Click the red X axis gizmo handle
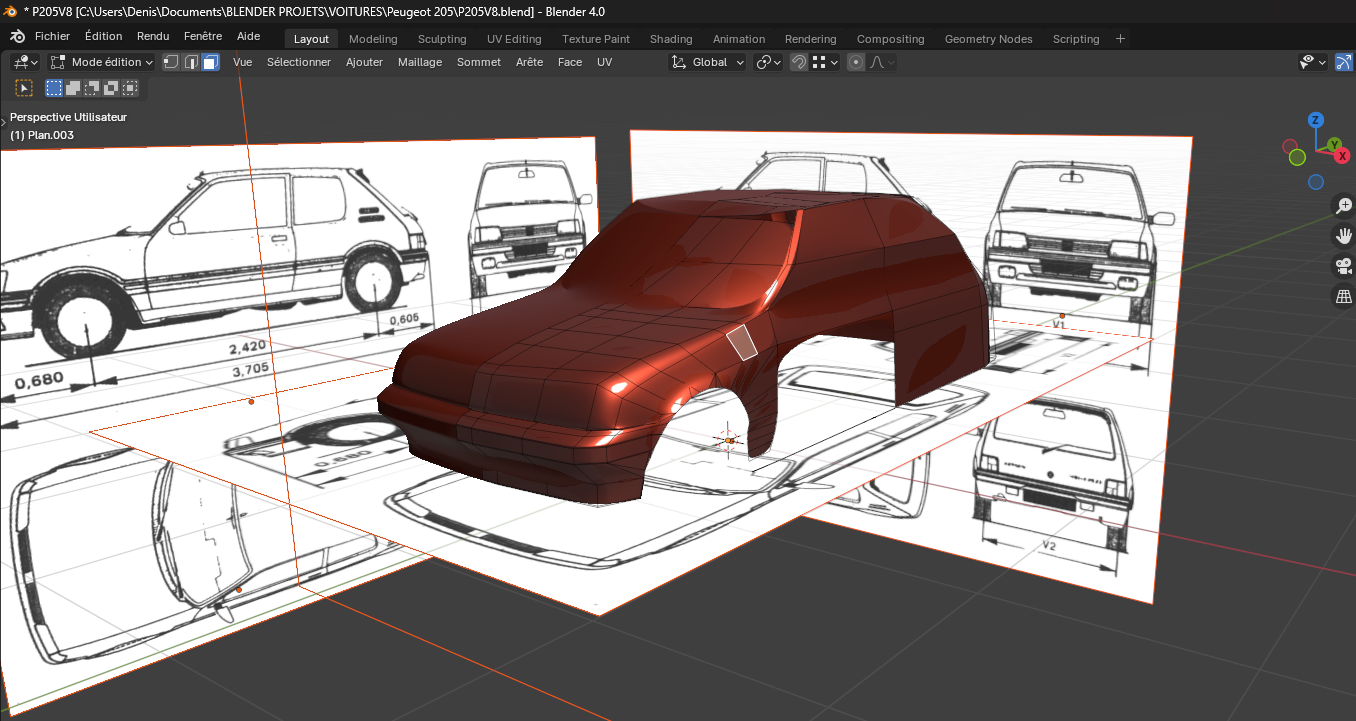The image size is (1356, 721). click(x=1343, y=155)
